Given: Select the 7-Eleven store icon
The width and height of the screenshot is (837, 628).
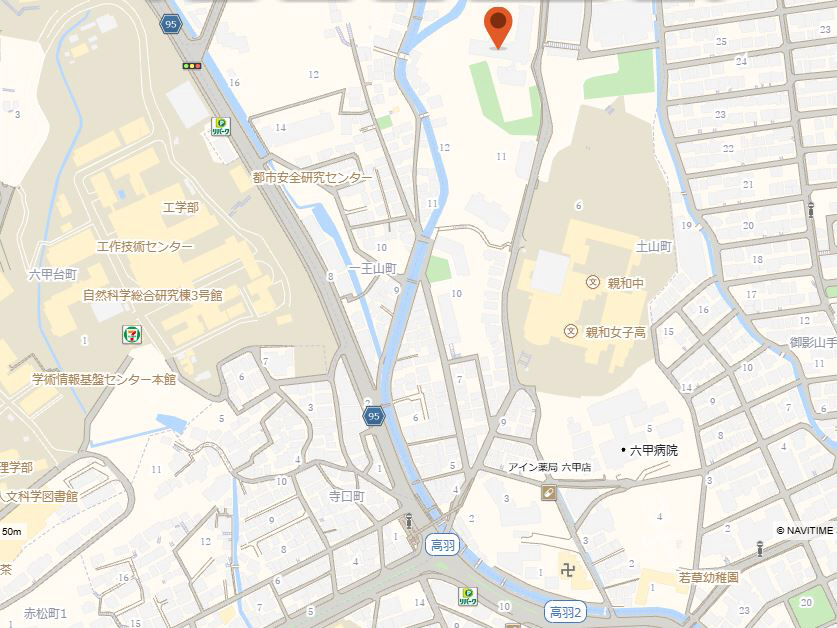Looking at the screenshot, I should coord(132,335).
